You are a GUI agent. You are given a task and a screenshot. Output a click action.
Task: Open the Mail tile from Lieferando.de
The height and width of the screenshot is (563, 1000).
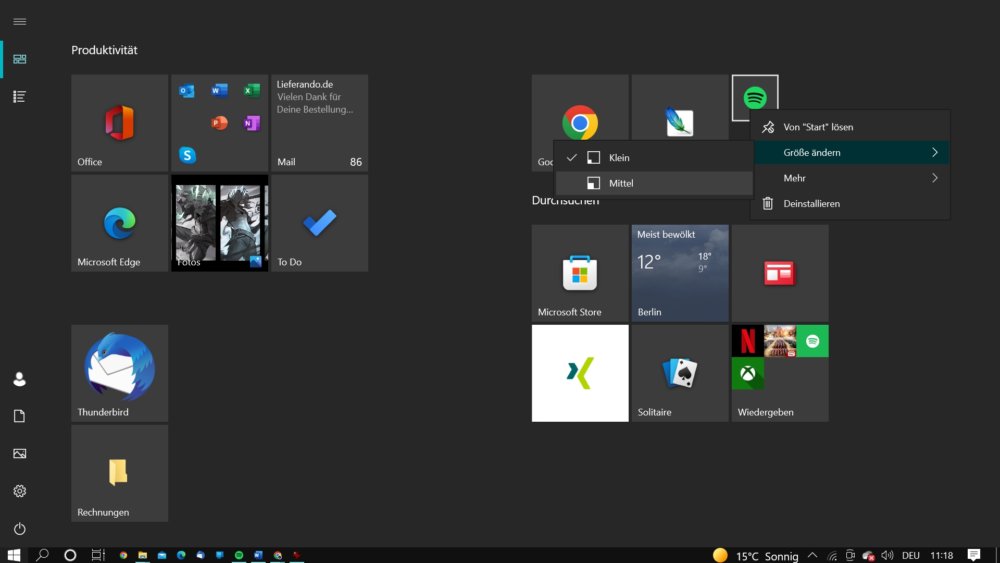pos(320,122)
